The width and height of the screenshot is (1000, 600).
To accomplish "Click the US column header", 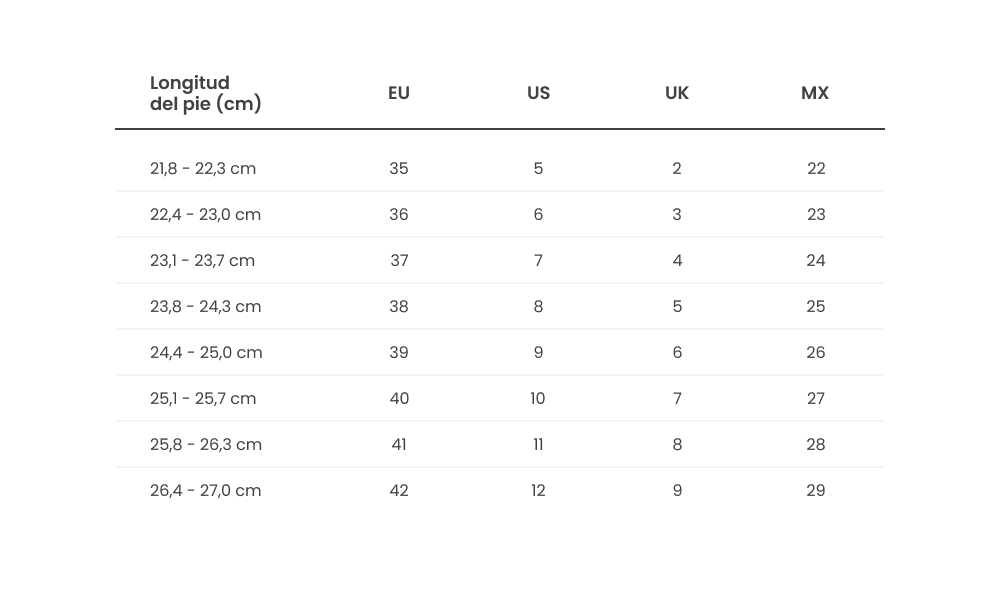I will 538,93.
